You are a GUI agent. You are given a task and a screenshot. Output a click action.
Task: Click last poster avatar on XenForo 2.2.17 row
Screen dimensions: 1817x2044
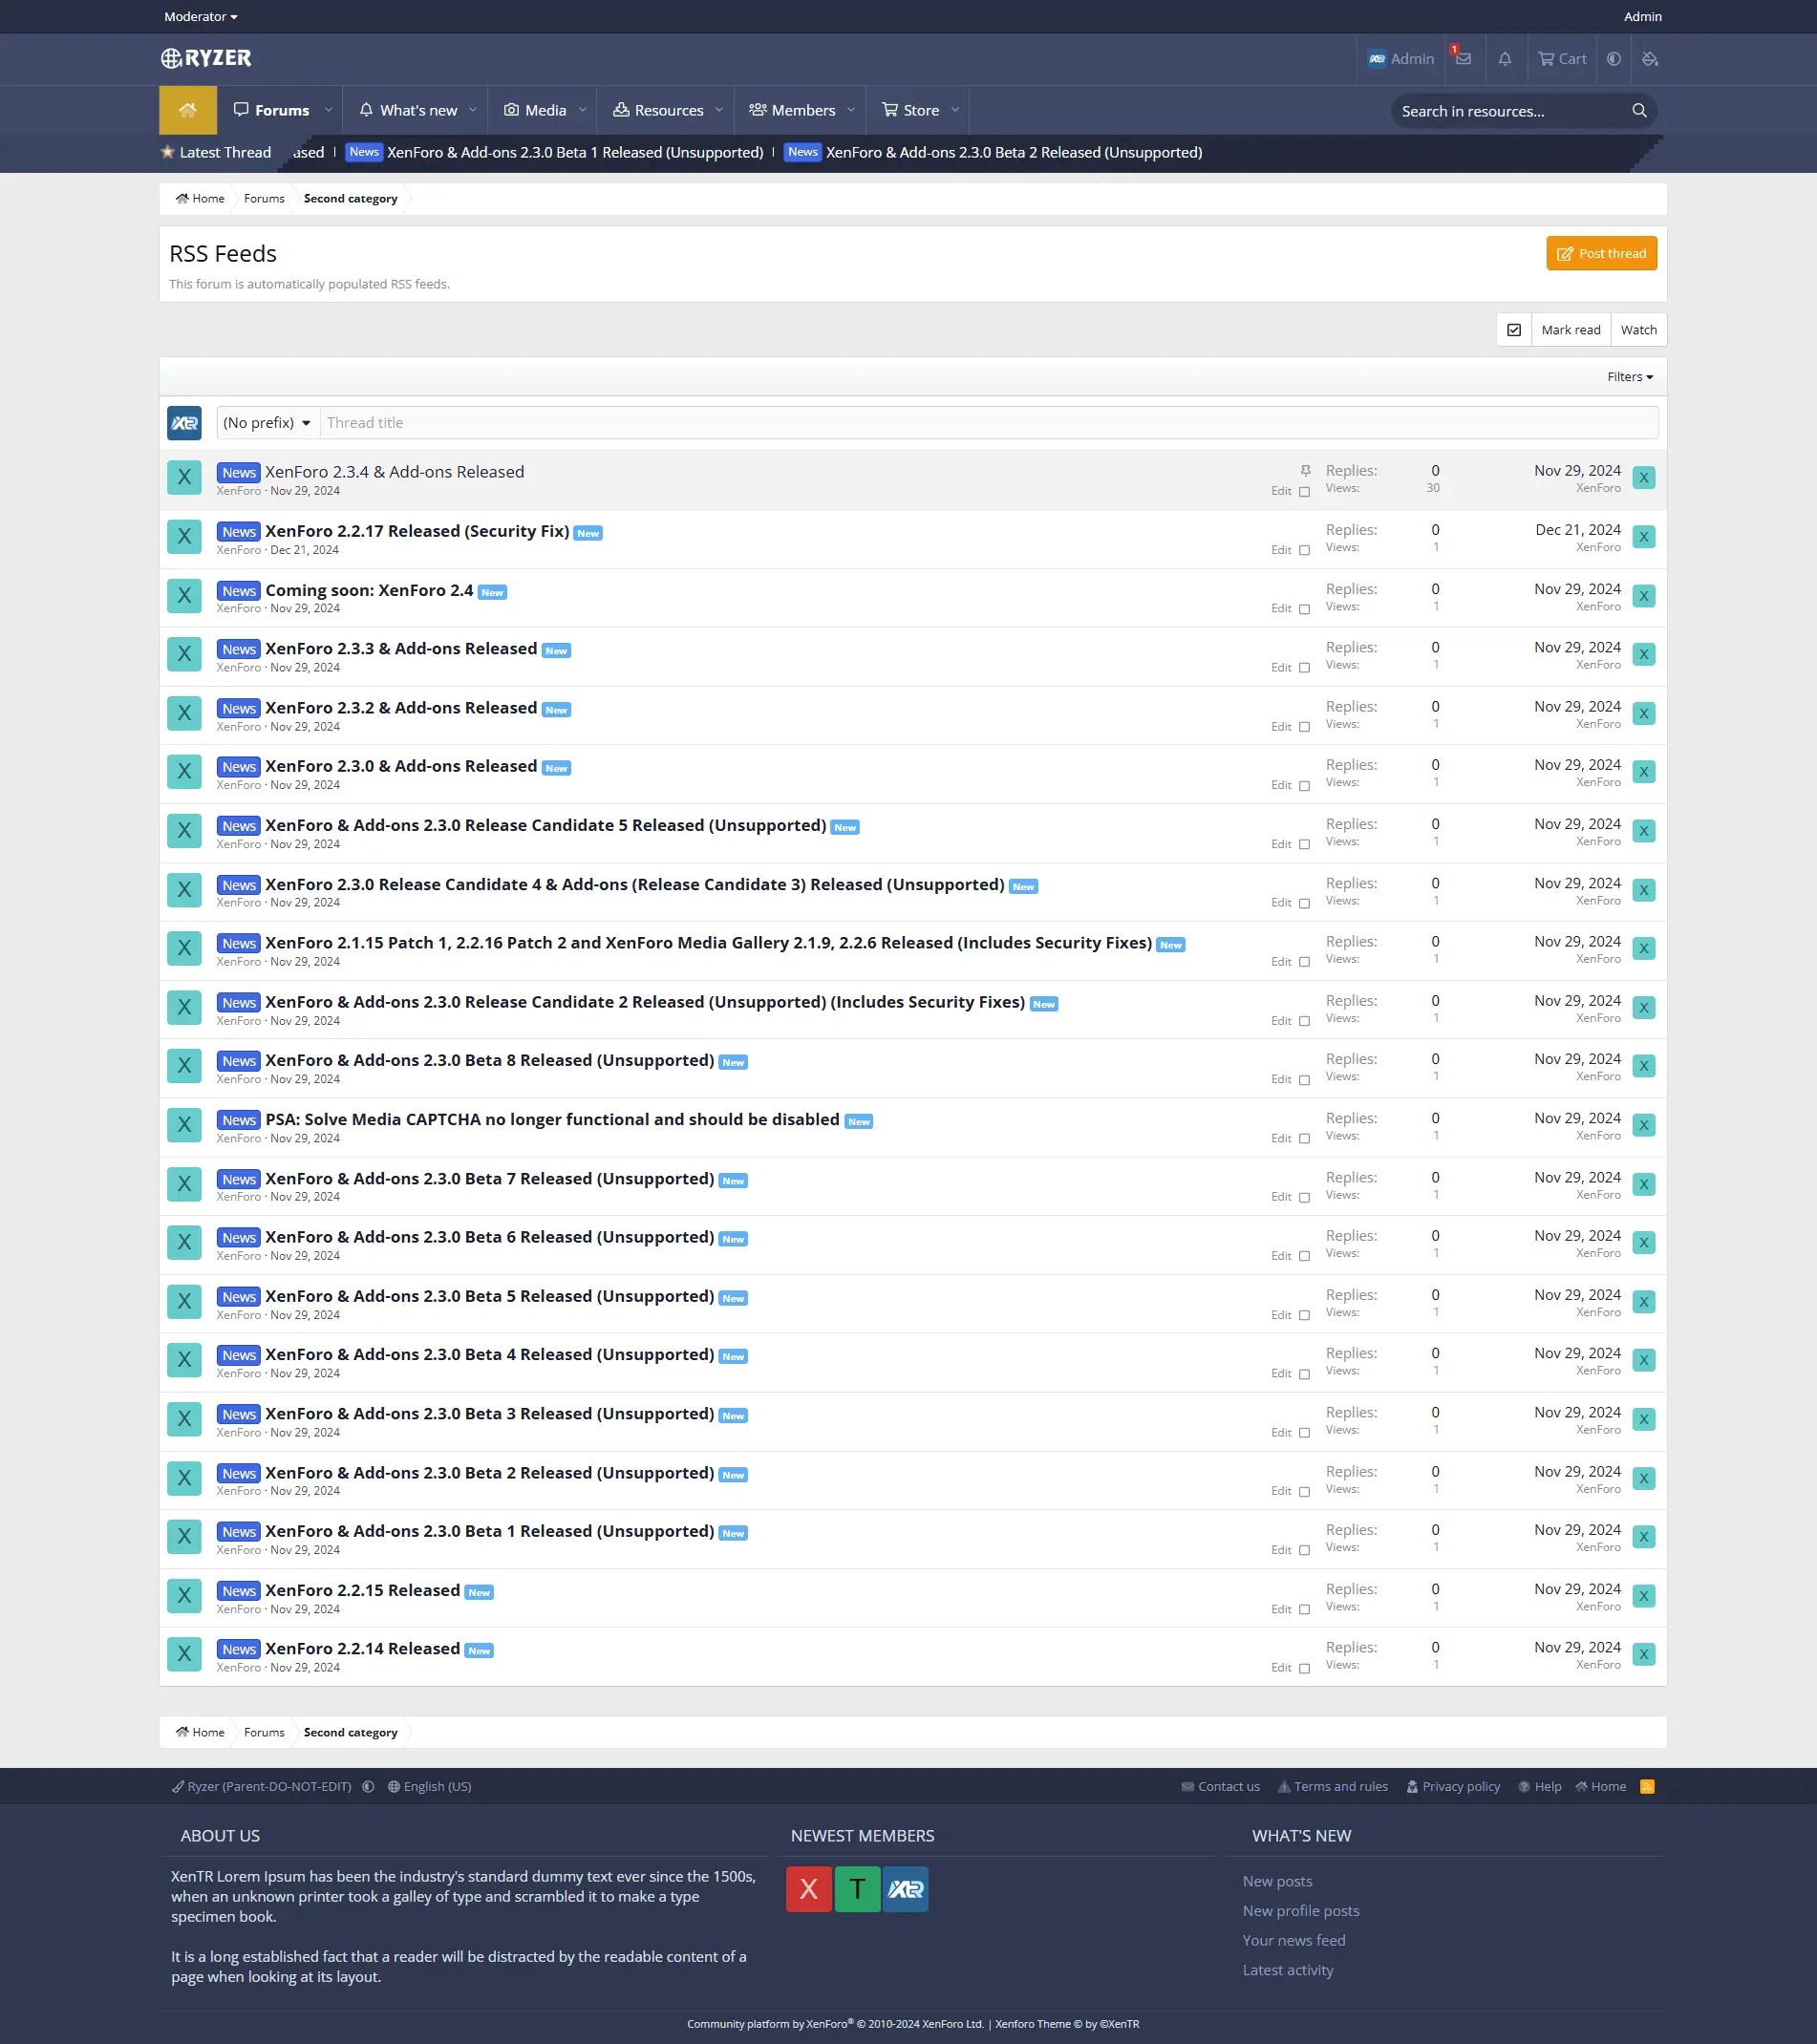(1643, 537)
